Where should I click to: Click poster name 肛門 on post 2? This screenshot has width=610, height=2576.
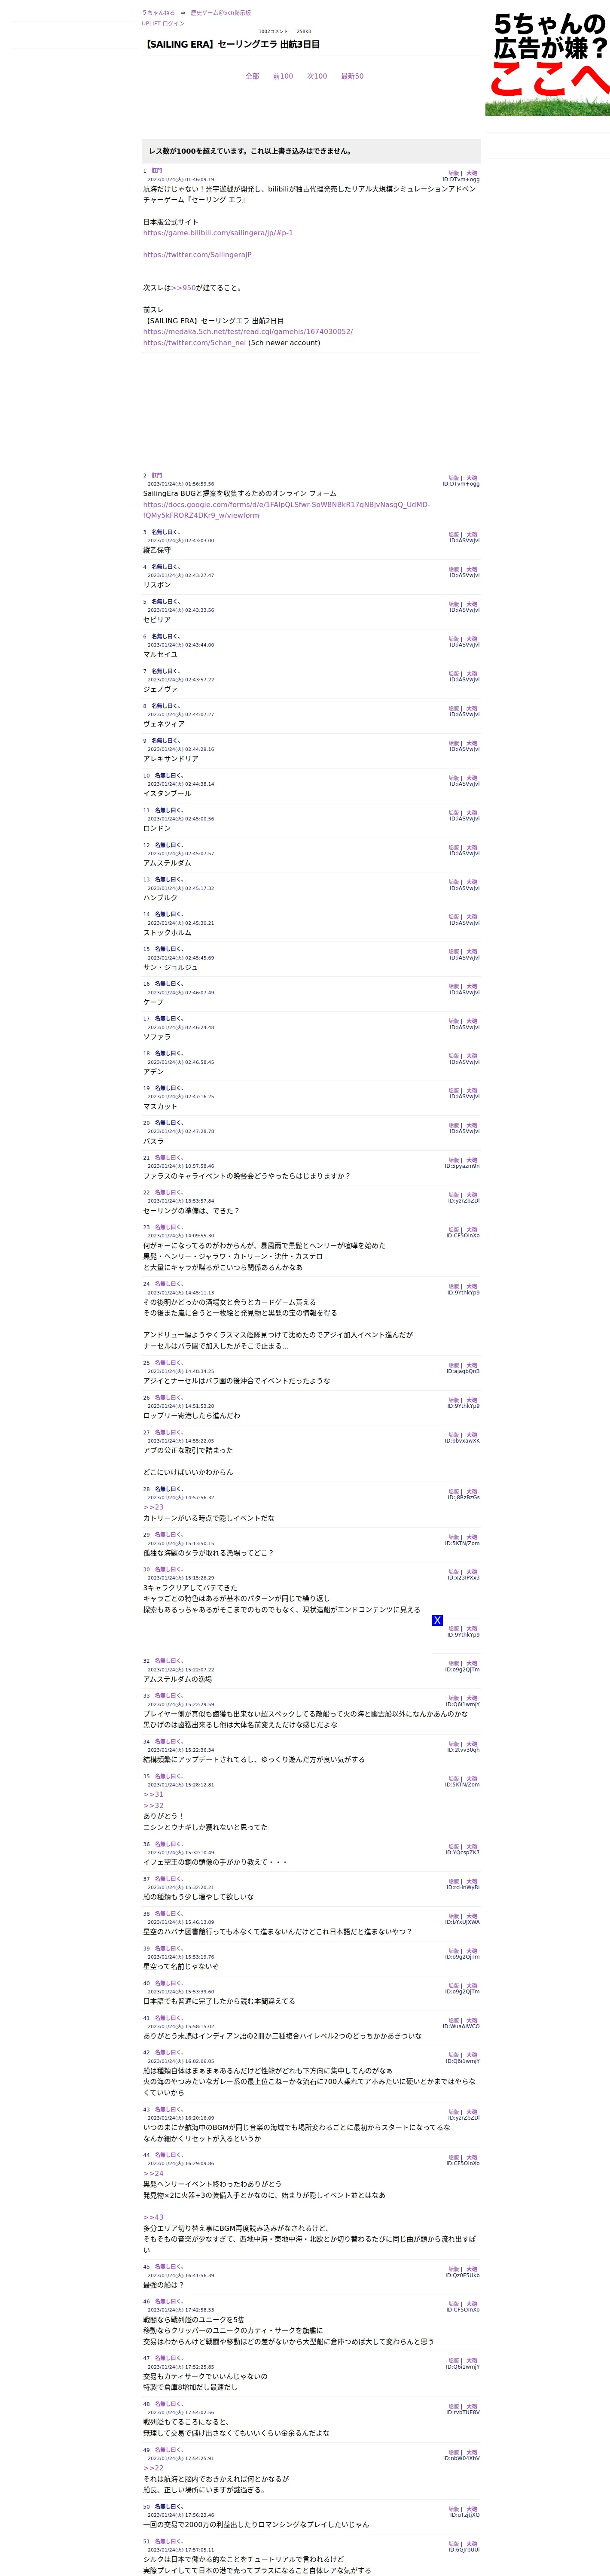pos(156,476)
